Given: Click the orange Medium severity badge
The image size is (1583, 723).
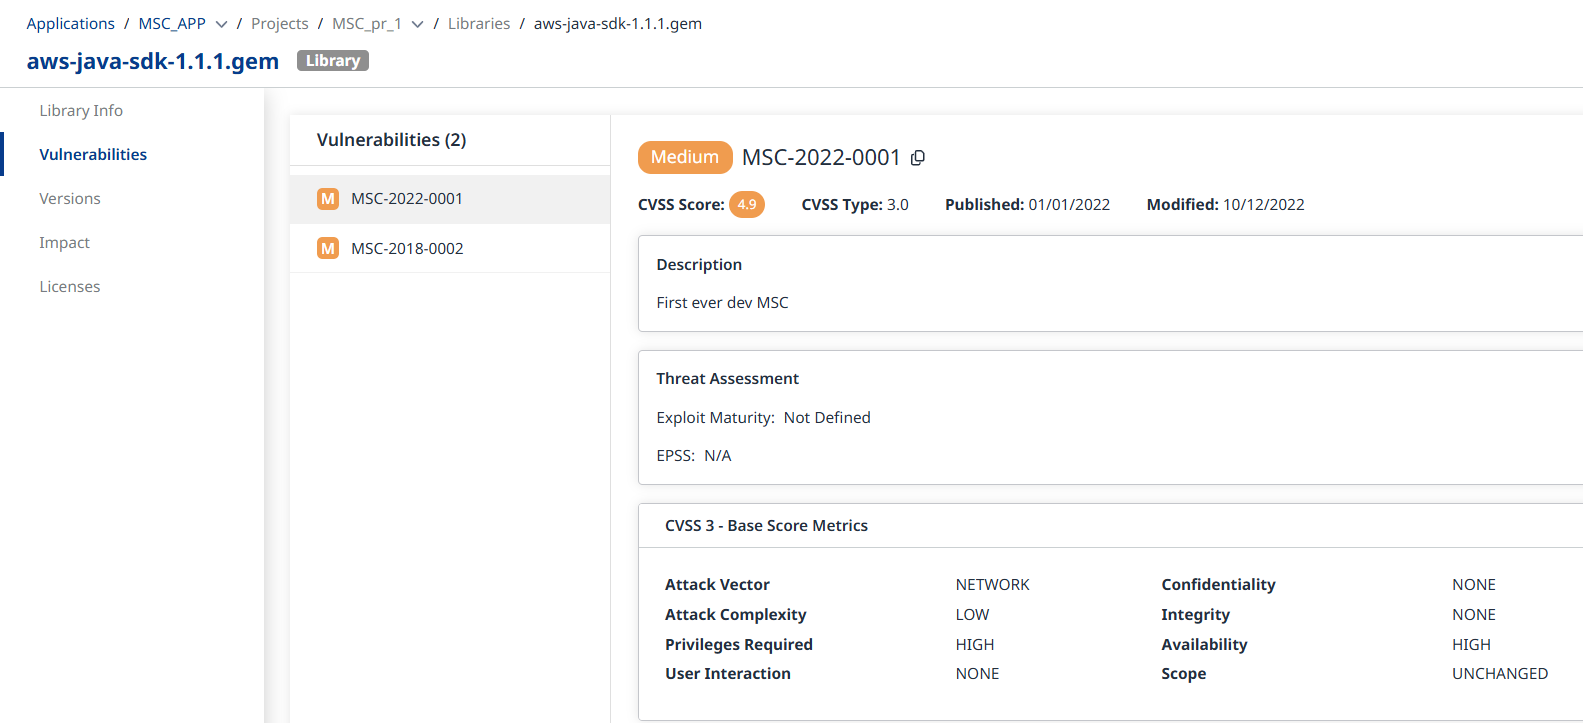Looking at the screenshot, I should [x=685, y=157].
